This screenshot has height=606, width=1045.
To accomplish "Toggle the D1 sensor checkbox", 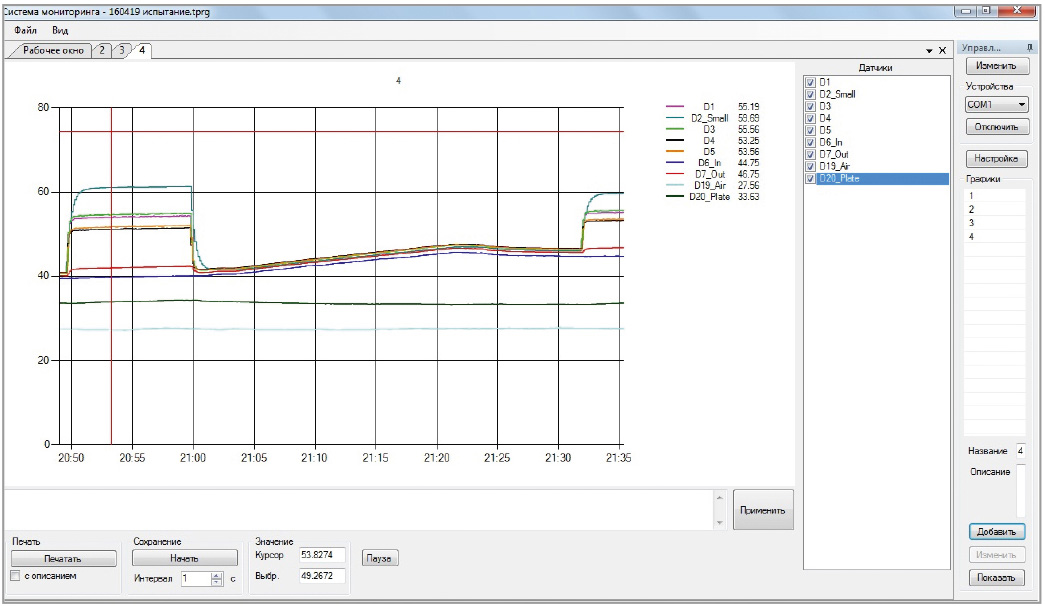I will point(810,82).
